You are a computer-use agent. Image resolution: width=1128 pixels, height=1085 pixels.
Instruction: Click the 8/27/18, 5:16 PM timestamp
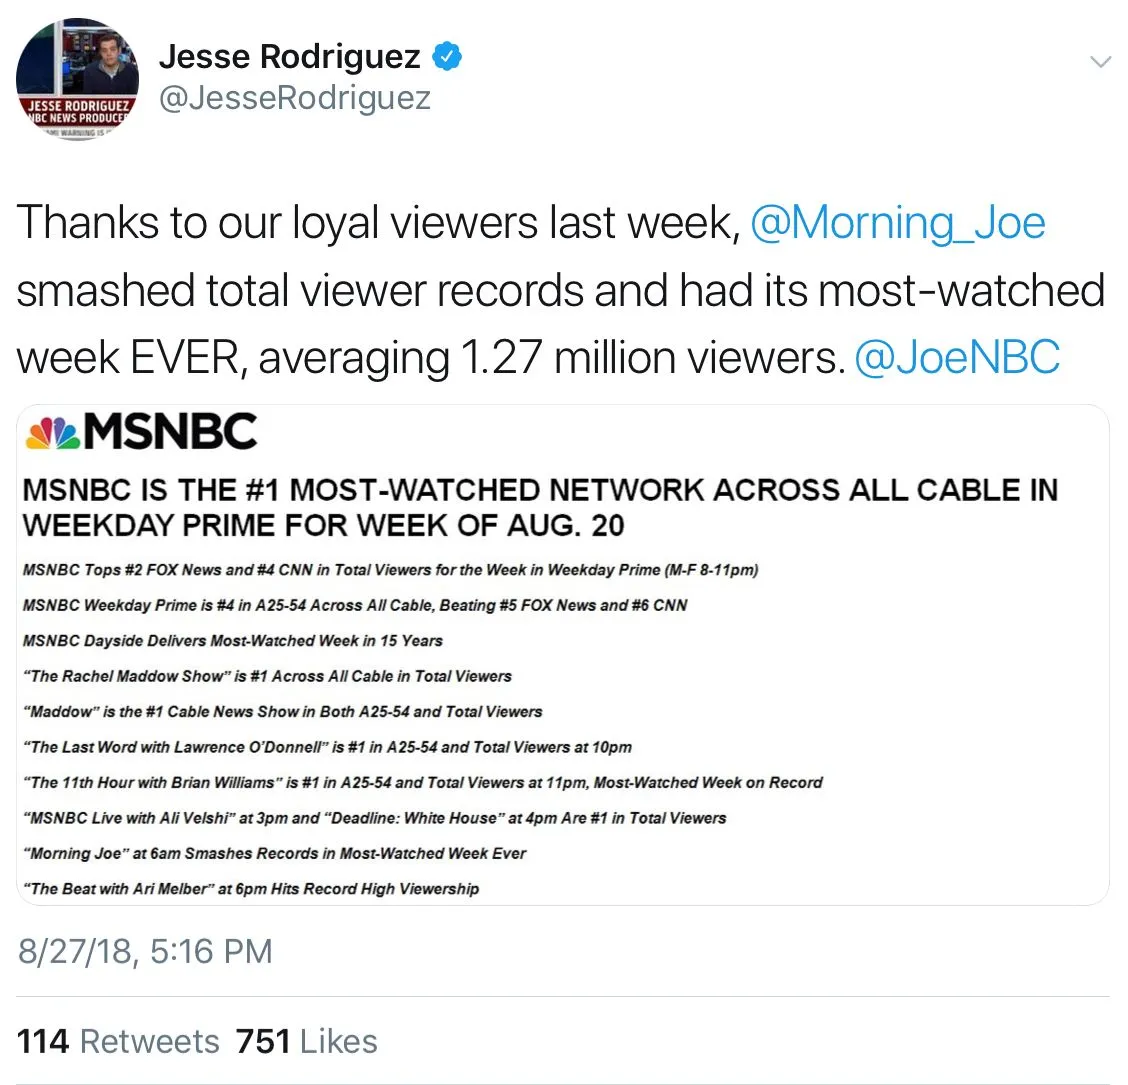pyautogui.click(x=145, y=951)
